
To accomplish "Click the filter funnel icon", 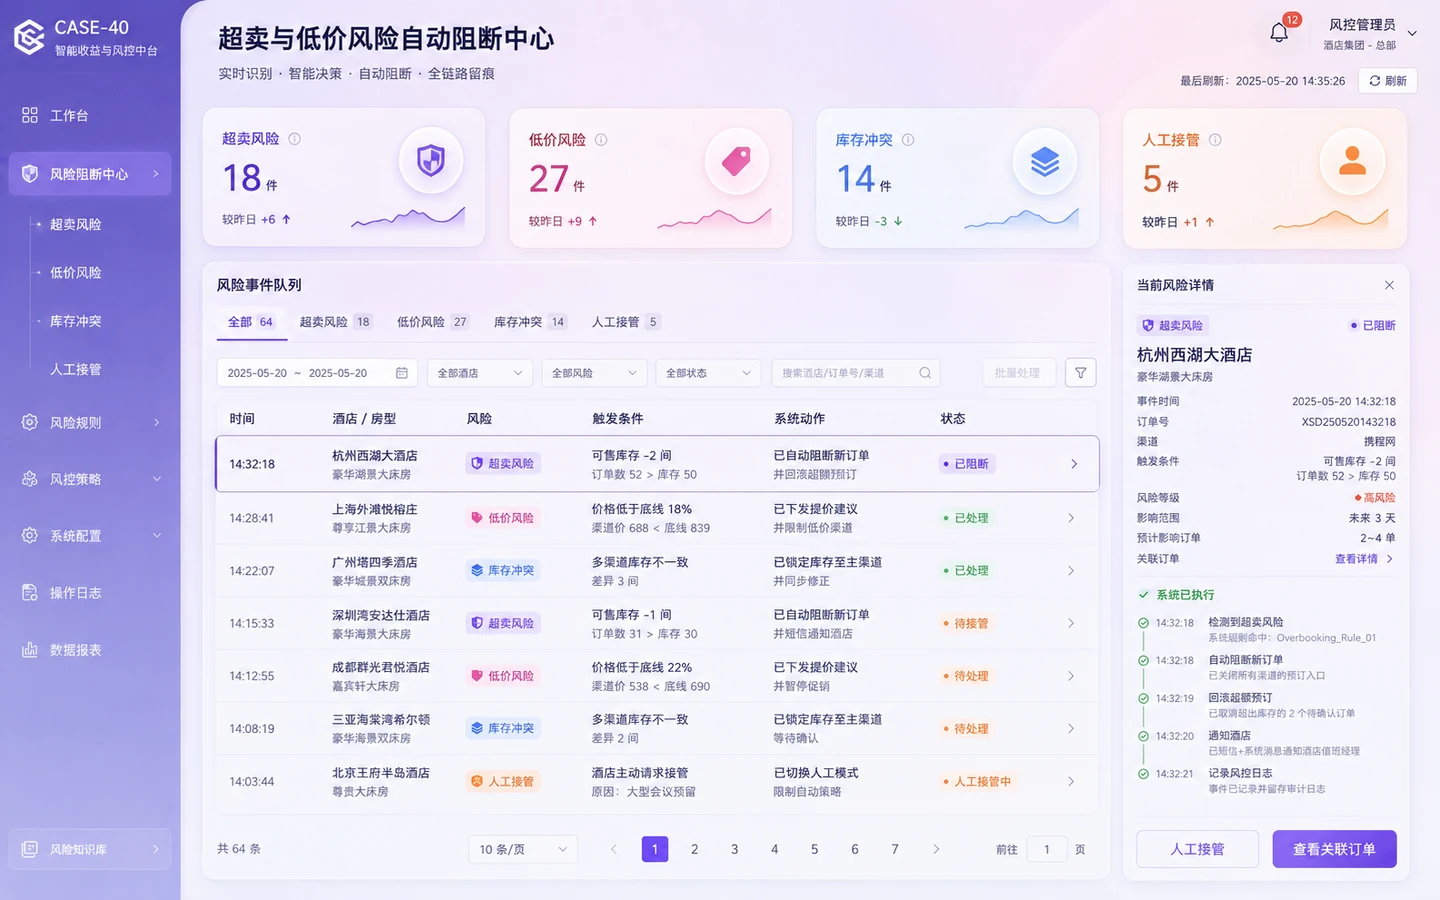I will coord(1081,373).
